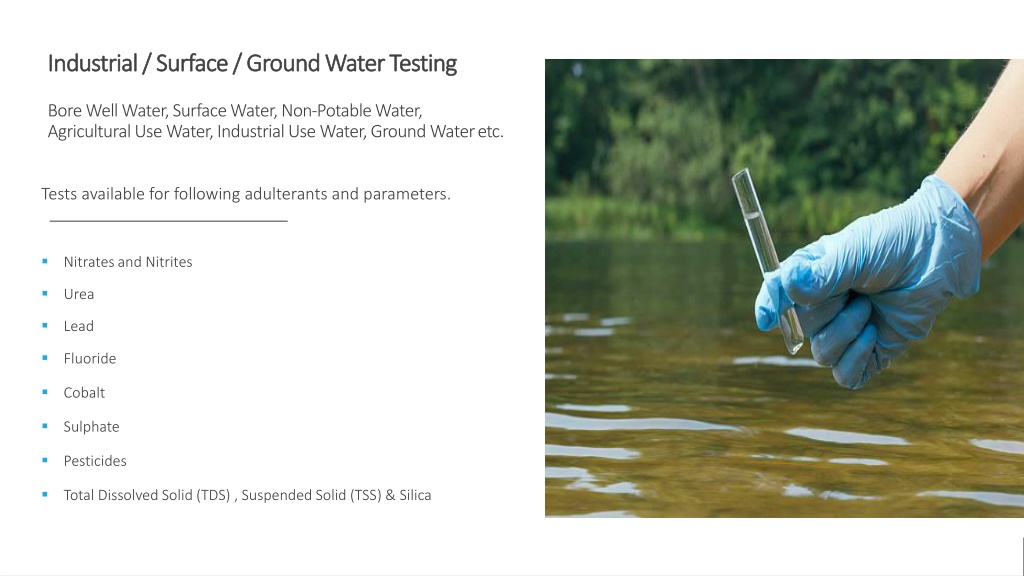This screenshot has height=576, width=1024.
Task: Click the blue bullet beside Sulphate
Action: click(45, 426)
